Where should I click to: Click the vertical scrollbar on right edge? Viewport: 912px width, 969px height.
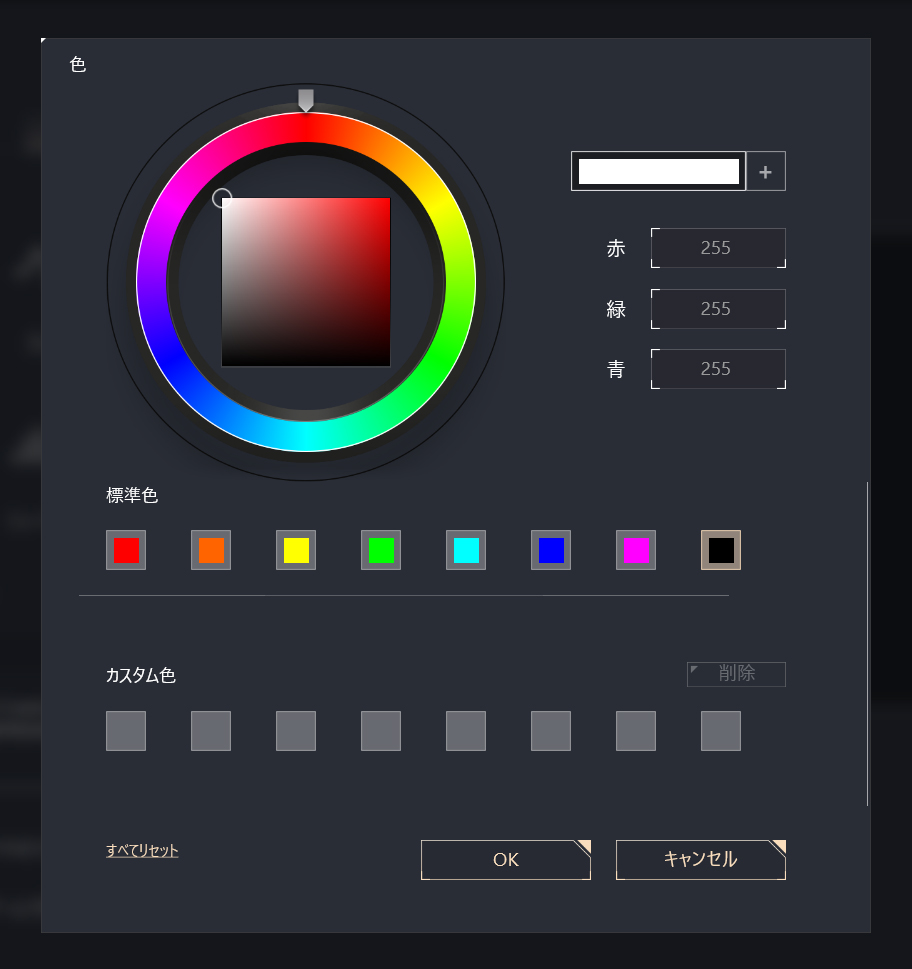[x=868, y=643]
